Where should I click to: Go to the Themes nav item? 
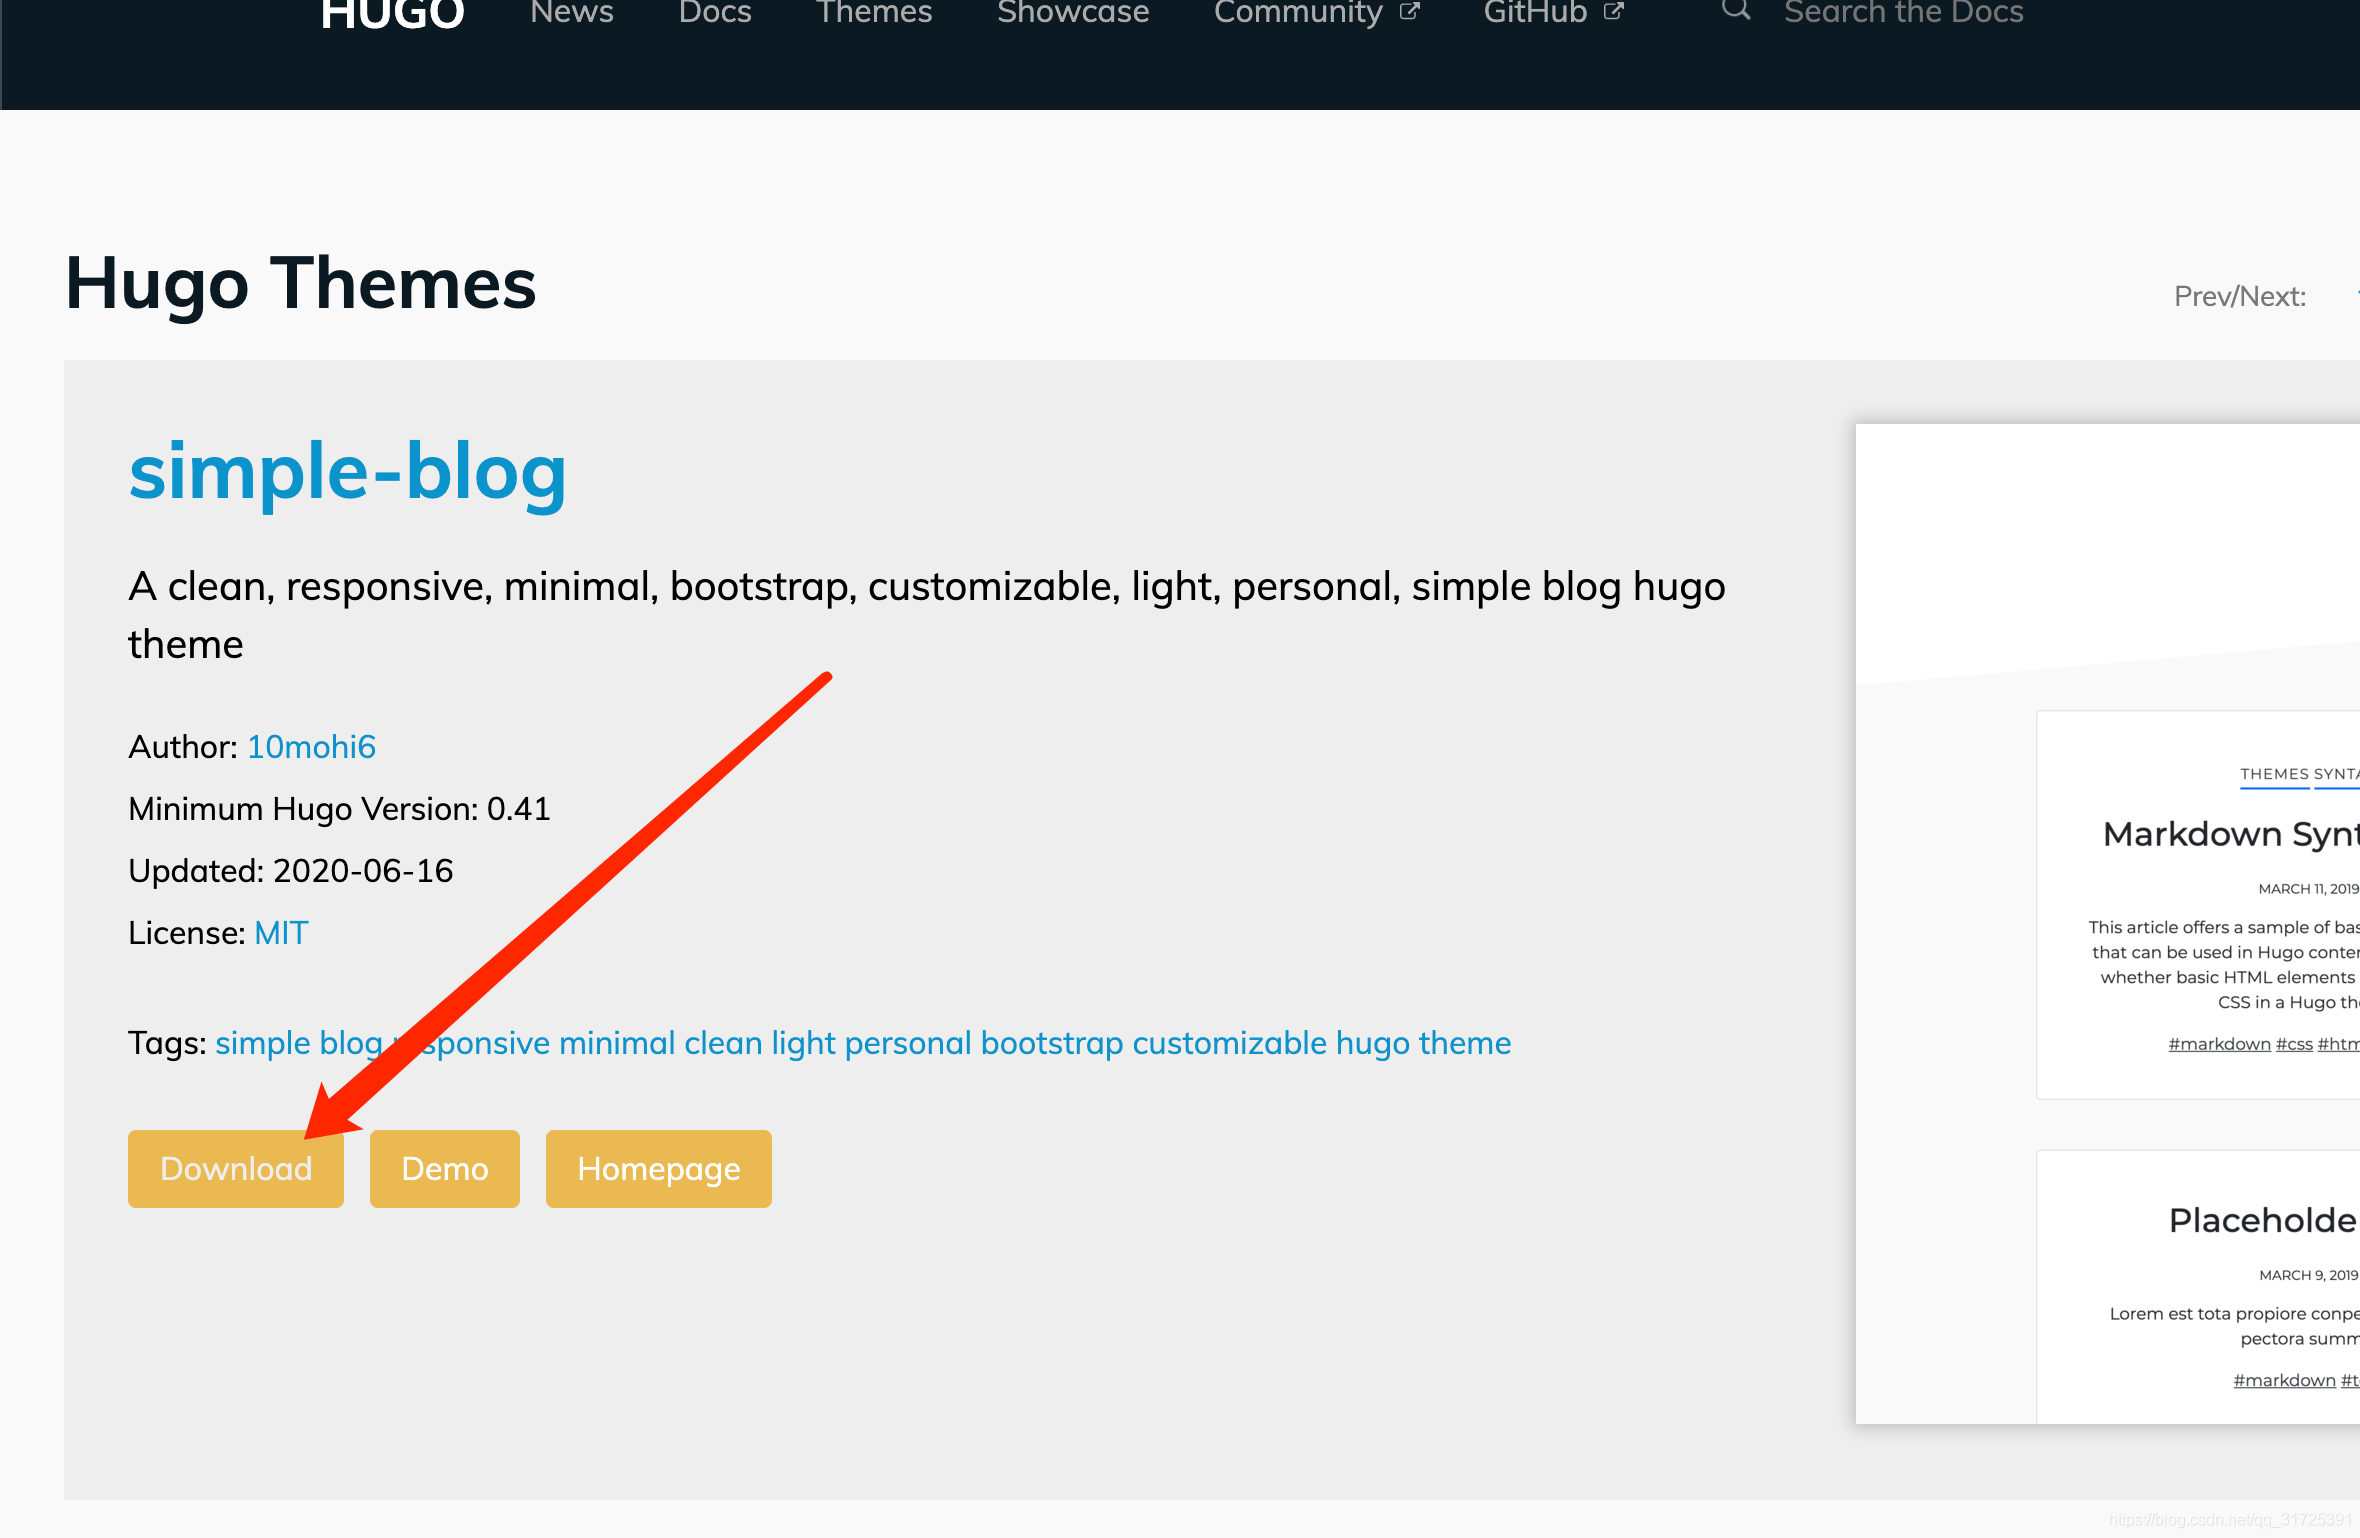pos(874,12)
